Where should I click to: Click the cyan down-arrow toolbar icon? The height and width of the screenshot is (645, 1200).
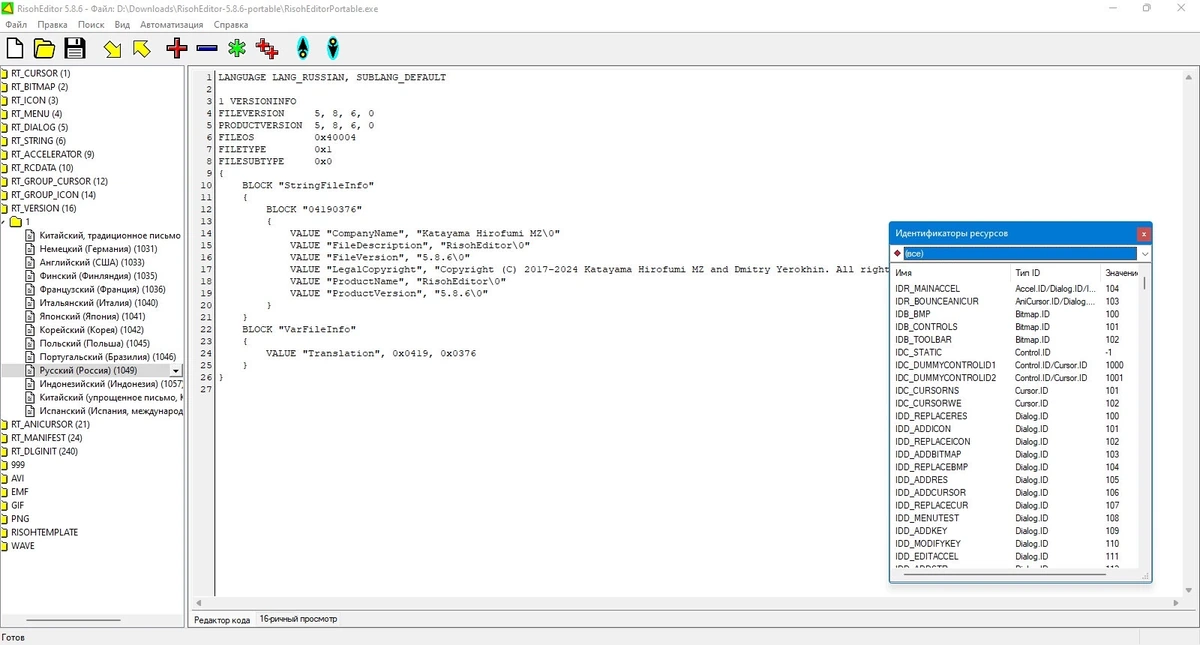pyautogui.click(x=333, y=48)
